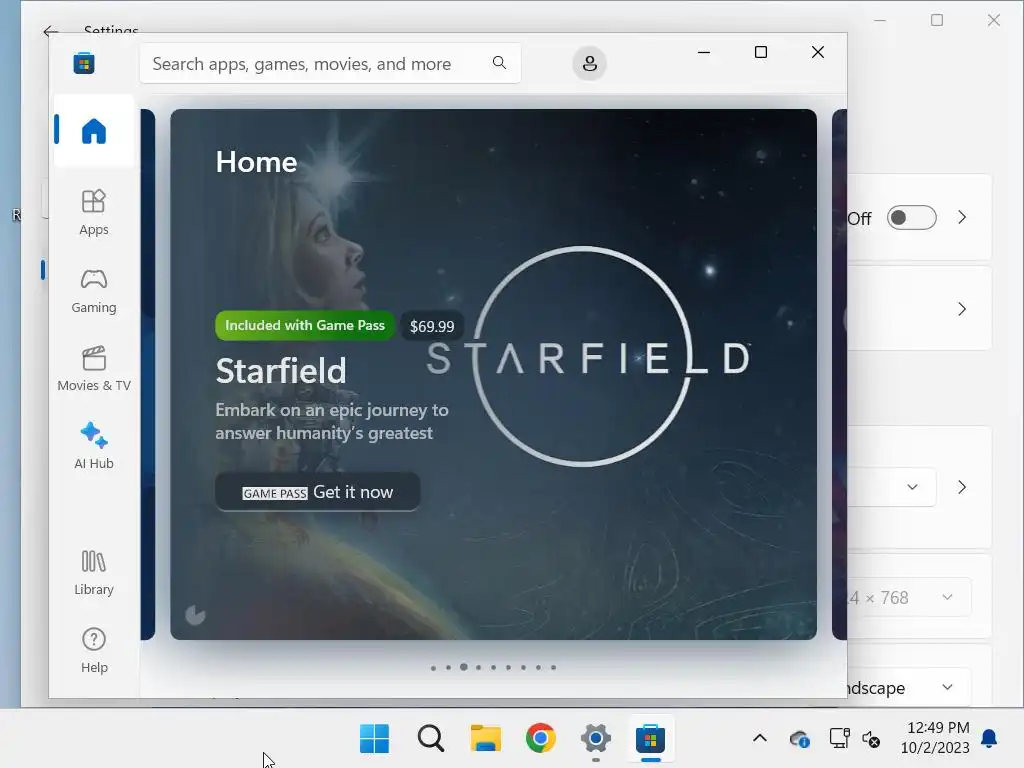Click the Settings back arrow

(51, 31)
